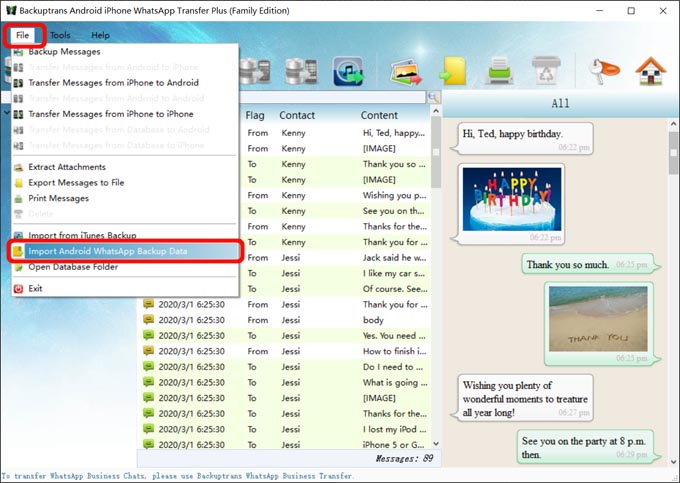680x483 pixels.
Task: Choose Extract Attachments menu entry
Action: click(x=67, y=167)
